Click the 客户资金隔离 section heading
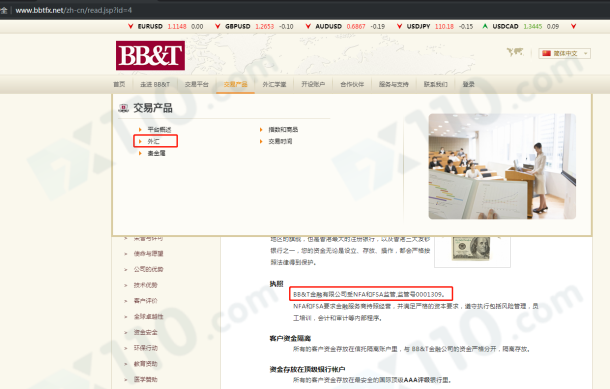This screenshot has height=389, width=610. pos(290,338)
